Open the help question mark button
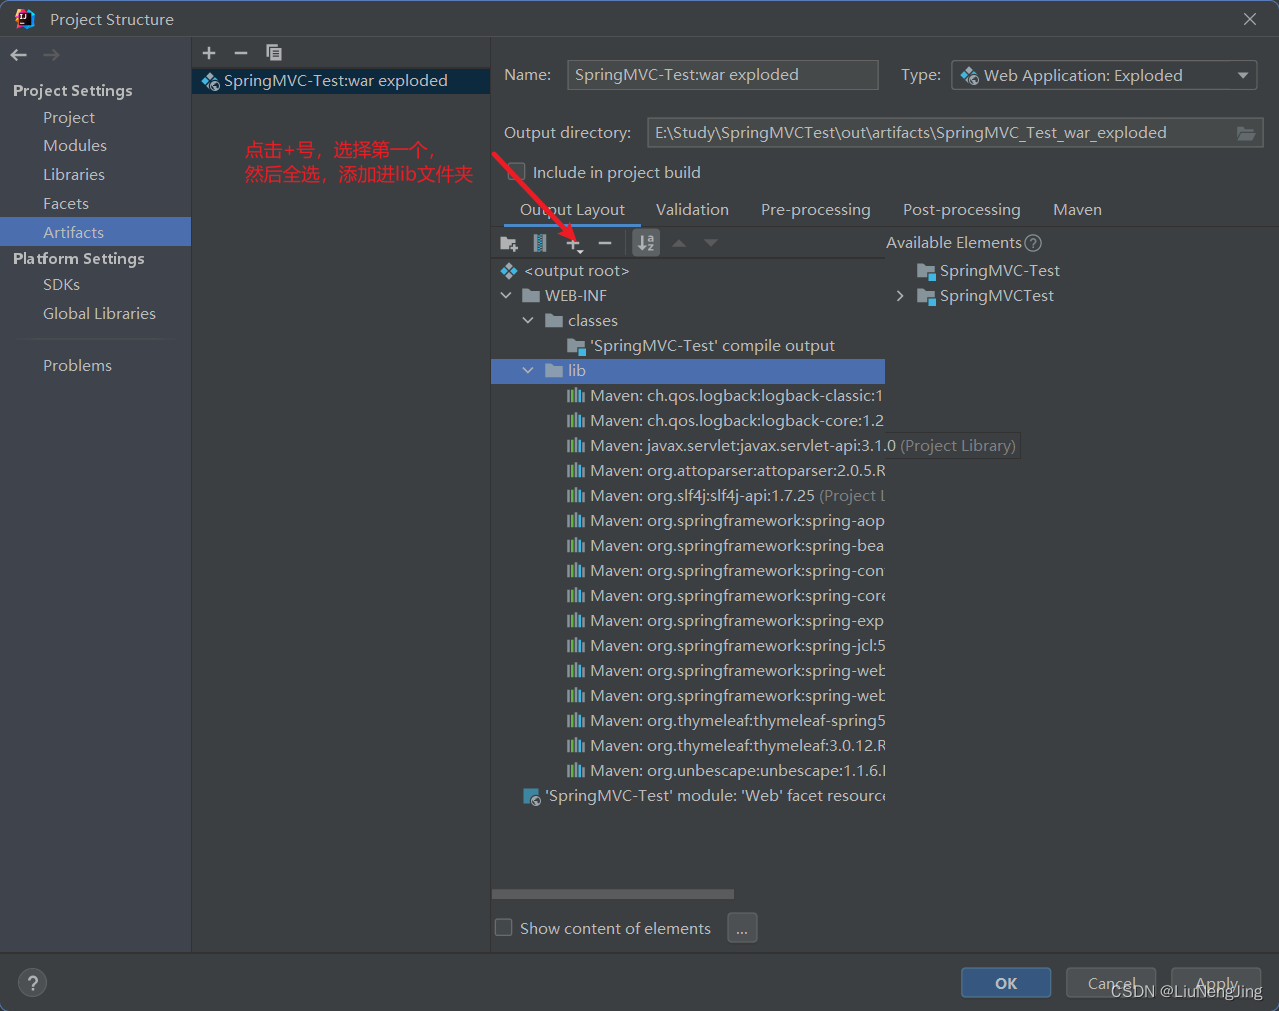Viewport: 1279px width, 1011px height. tap(33, 983)
